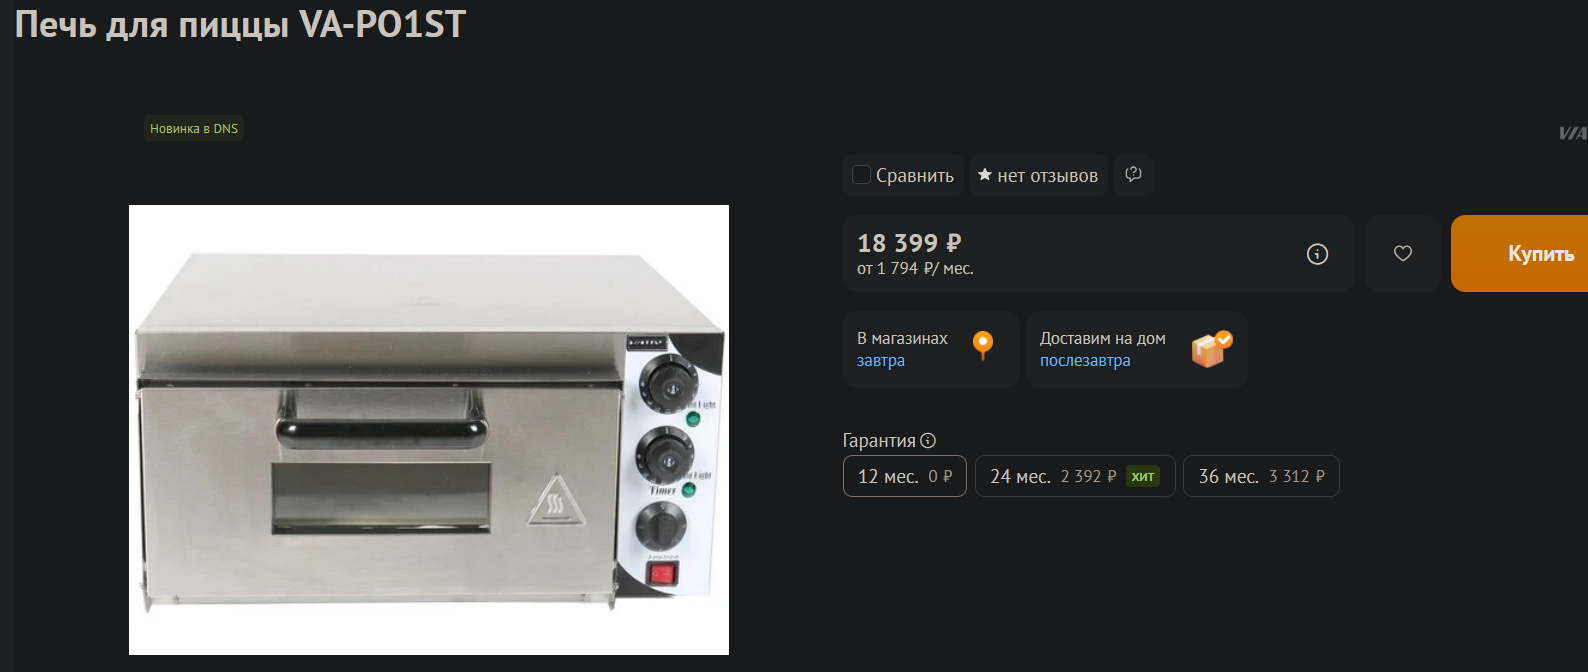Tick the Сравнить checkbox
Image resolution: width=1588 pixels, height=672 pixels.
point(861,175)
